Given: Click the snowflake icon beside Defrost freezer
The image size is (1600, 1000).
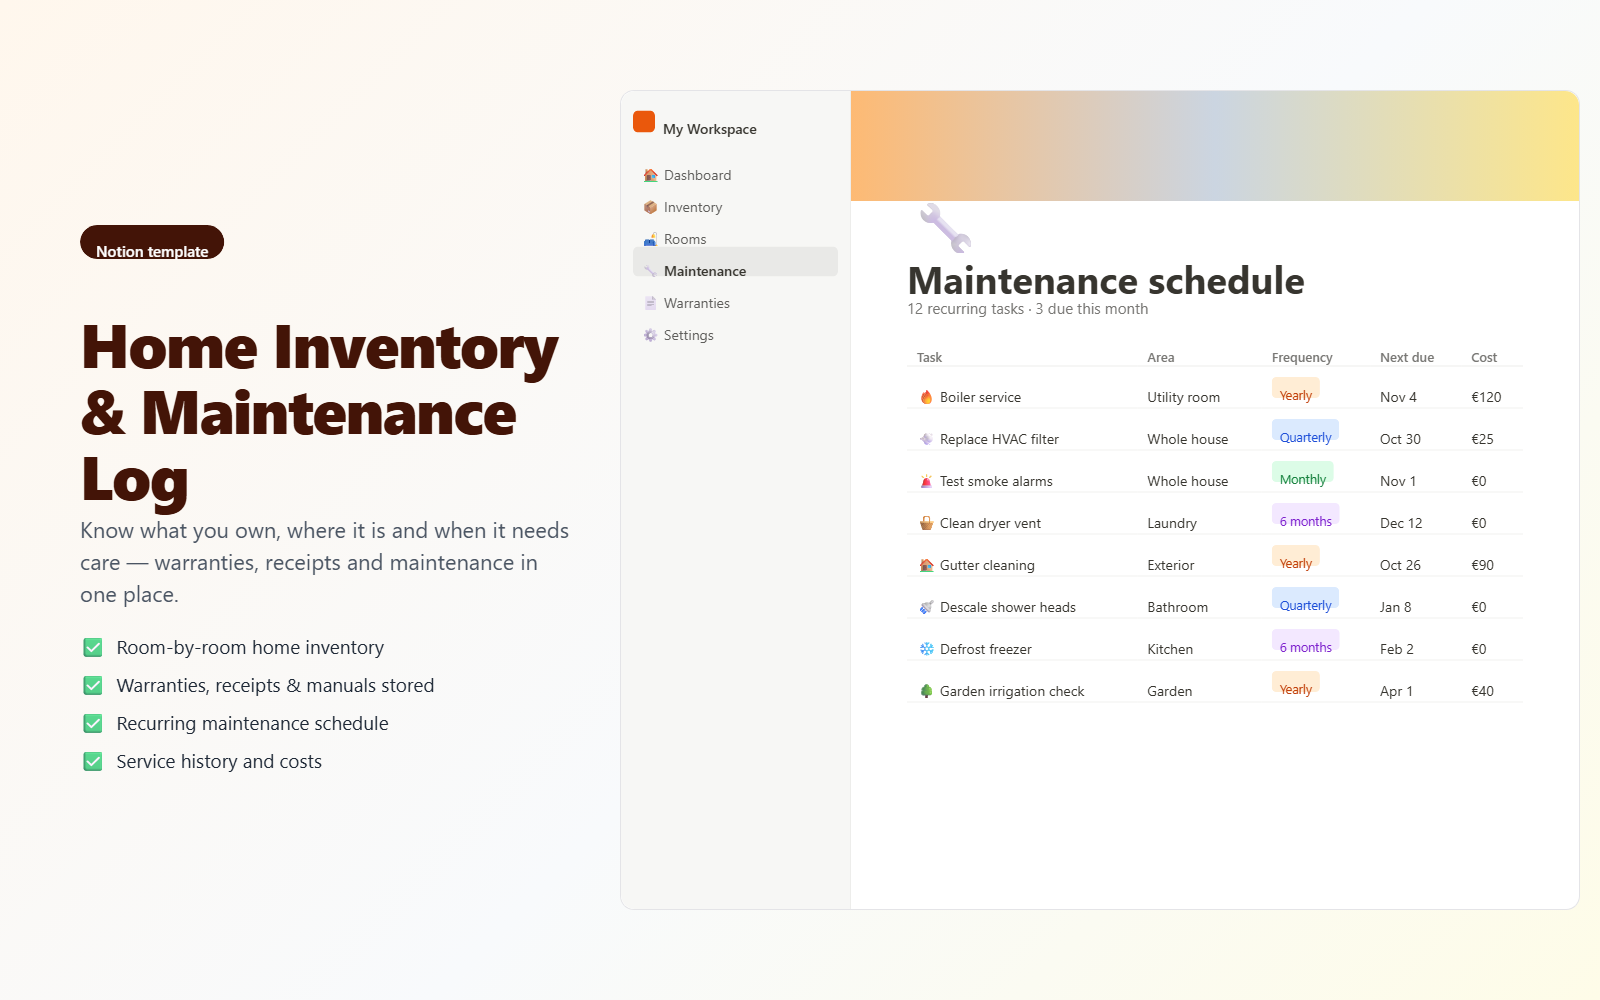Looking at the screenshot, I should pyautogui.click(x=926, y=649).
